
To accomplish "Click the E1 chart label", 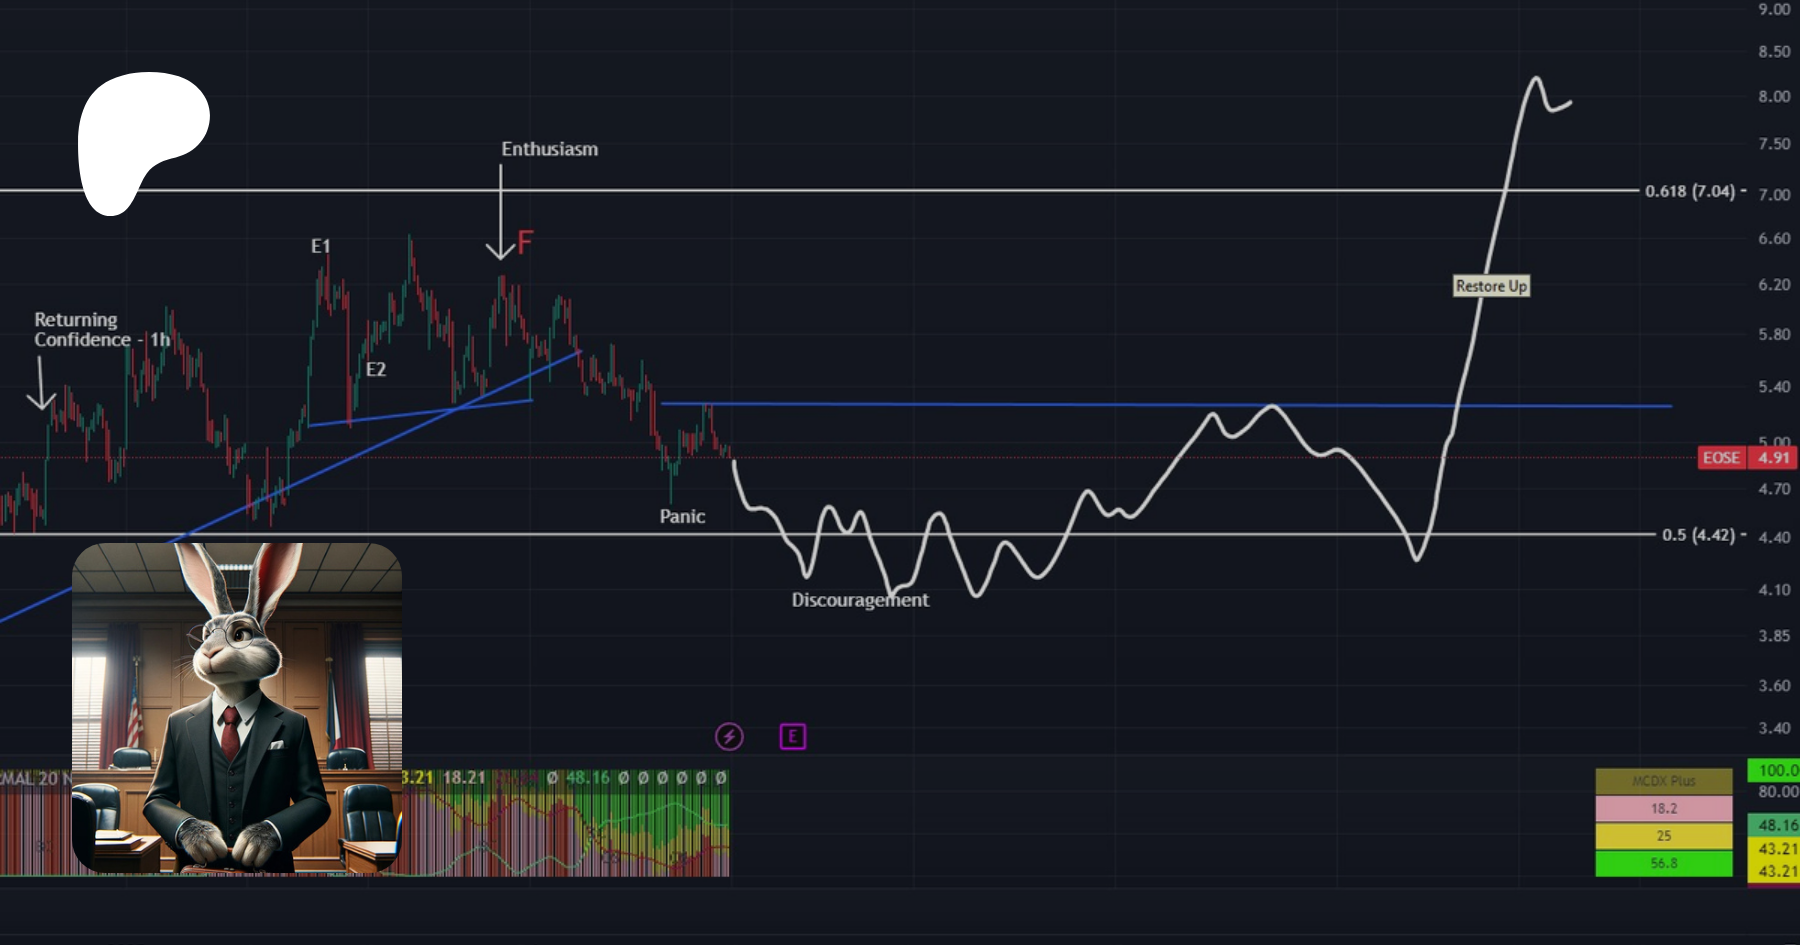I will 320,246.
